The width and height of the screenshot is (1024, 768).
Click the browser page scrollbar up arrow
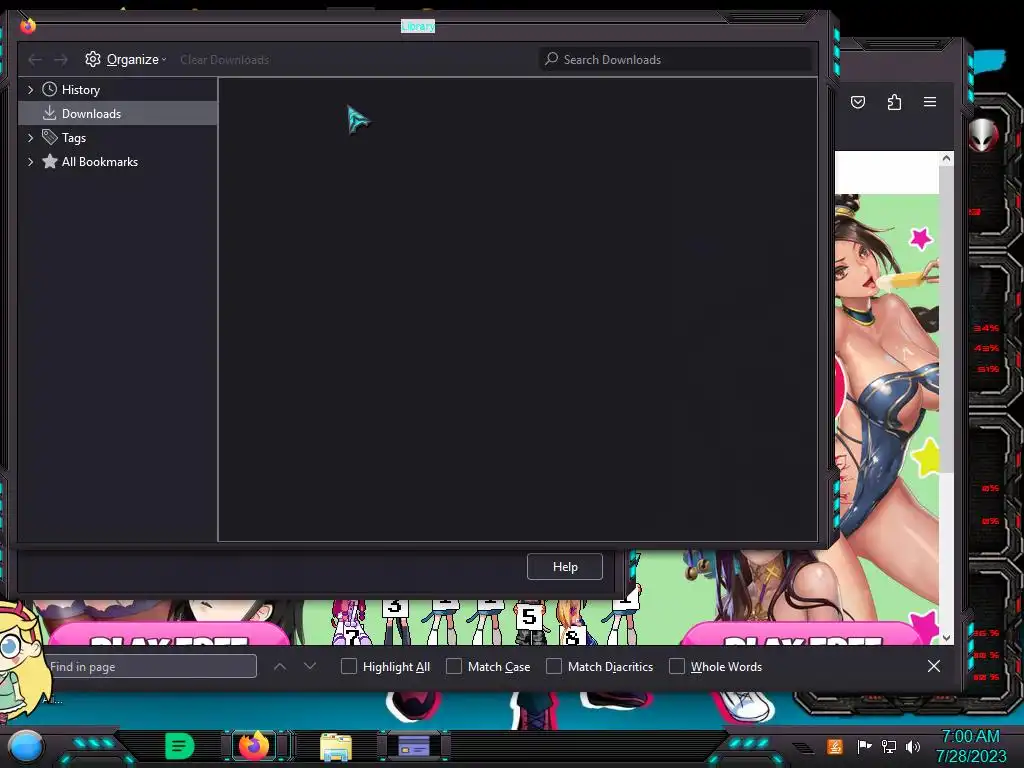tap(946, 159)
